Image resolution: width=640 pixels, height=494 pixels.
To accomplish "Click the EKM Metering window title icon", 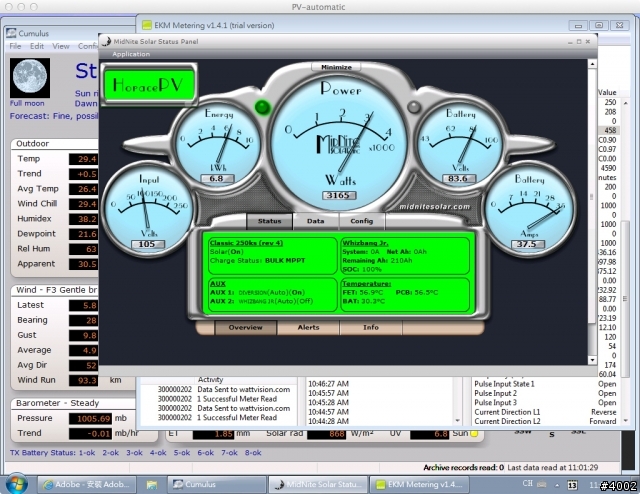I will pyautogui.click(x=147, y=25).
